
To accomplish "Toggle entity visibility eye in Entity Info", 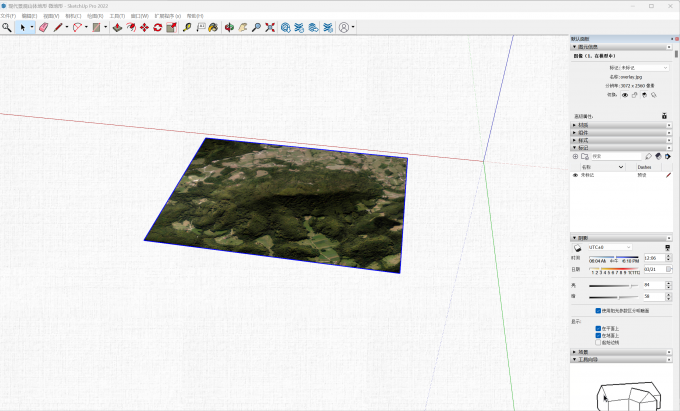I will 625,95.
